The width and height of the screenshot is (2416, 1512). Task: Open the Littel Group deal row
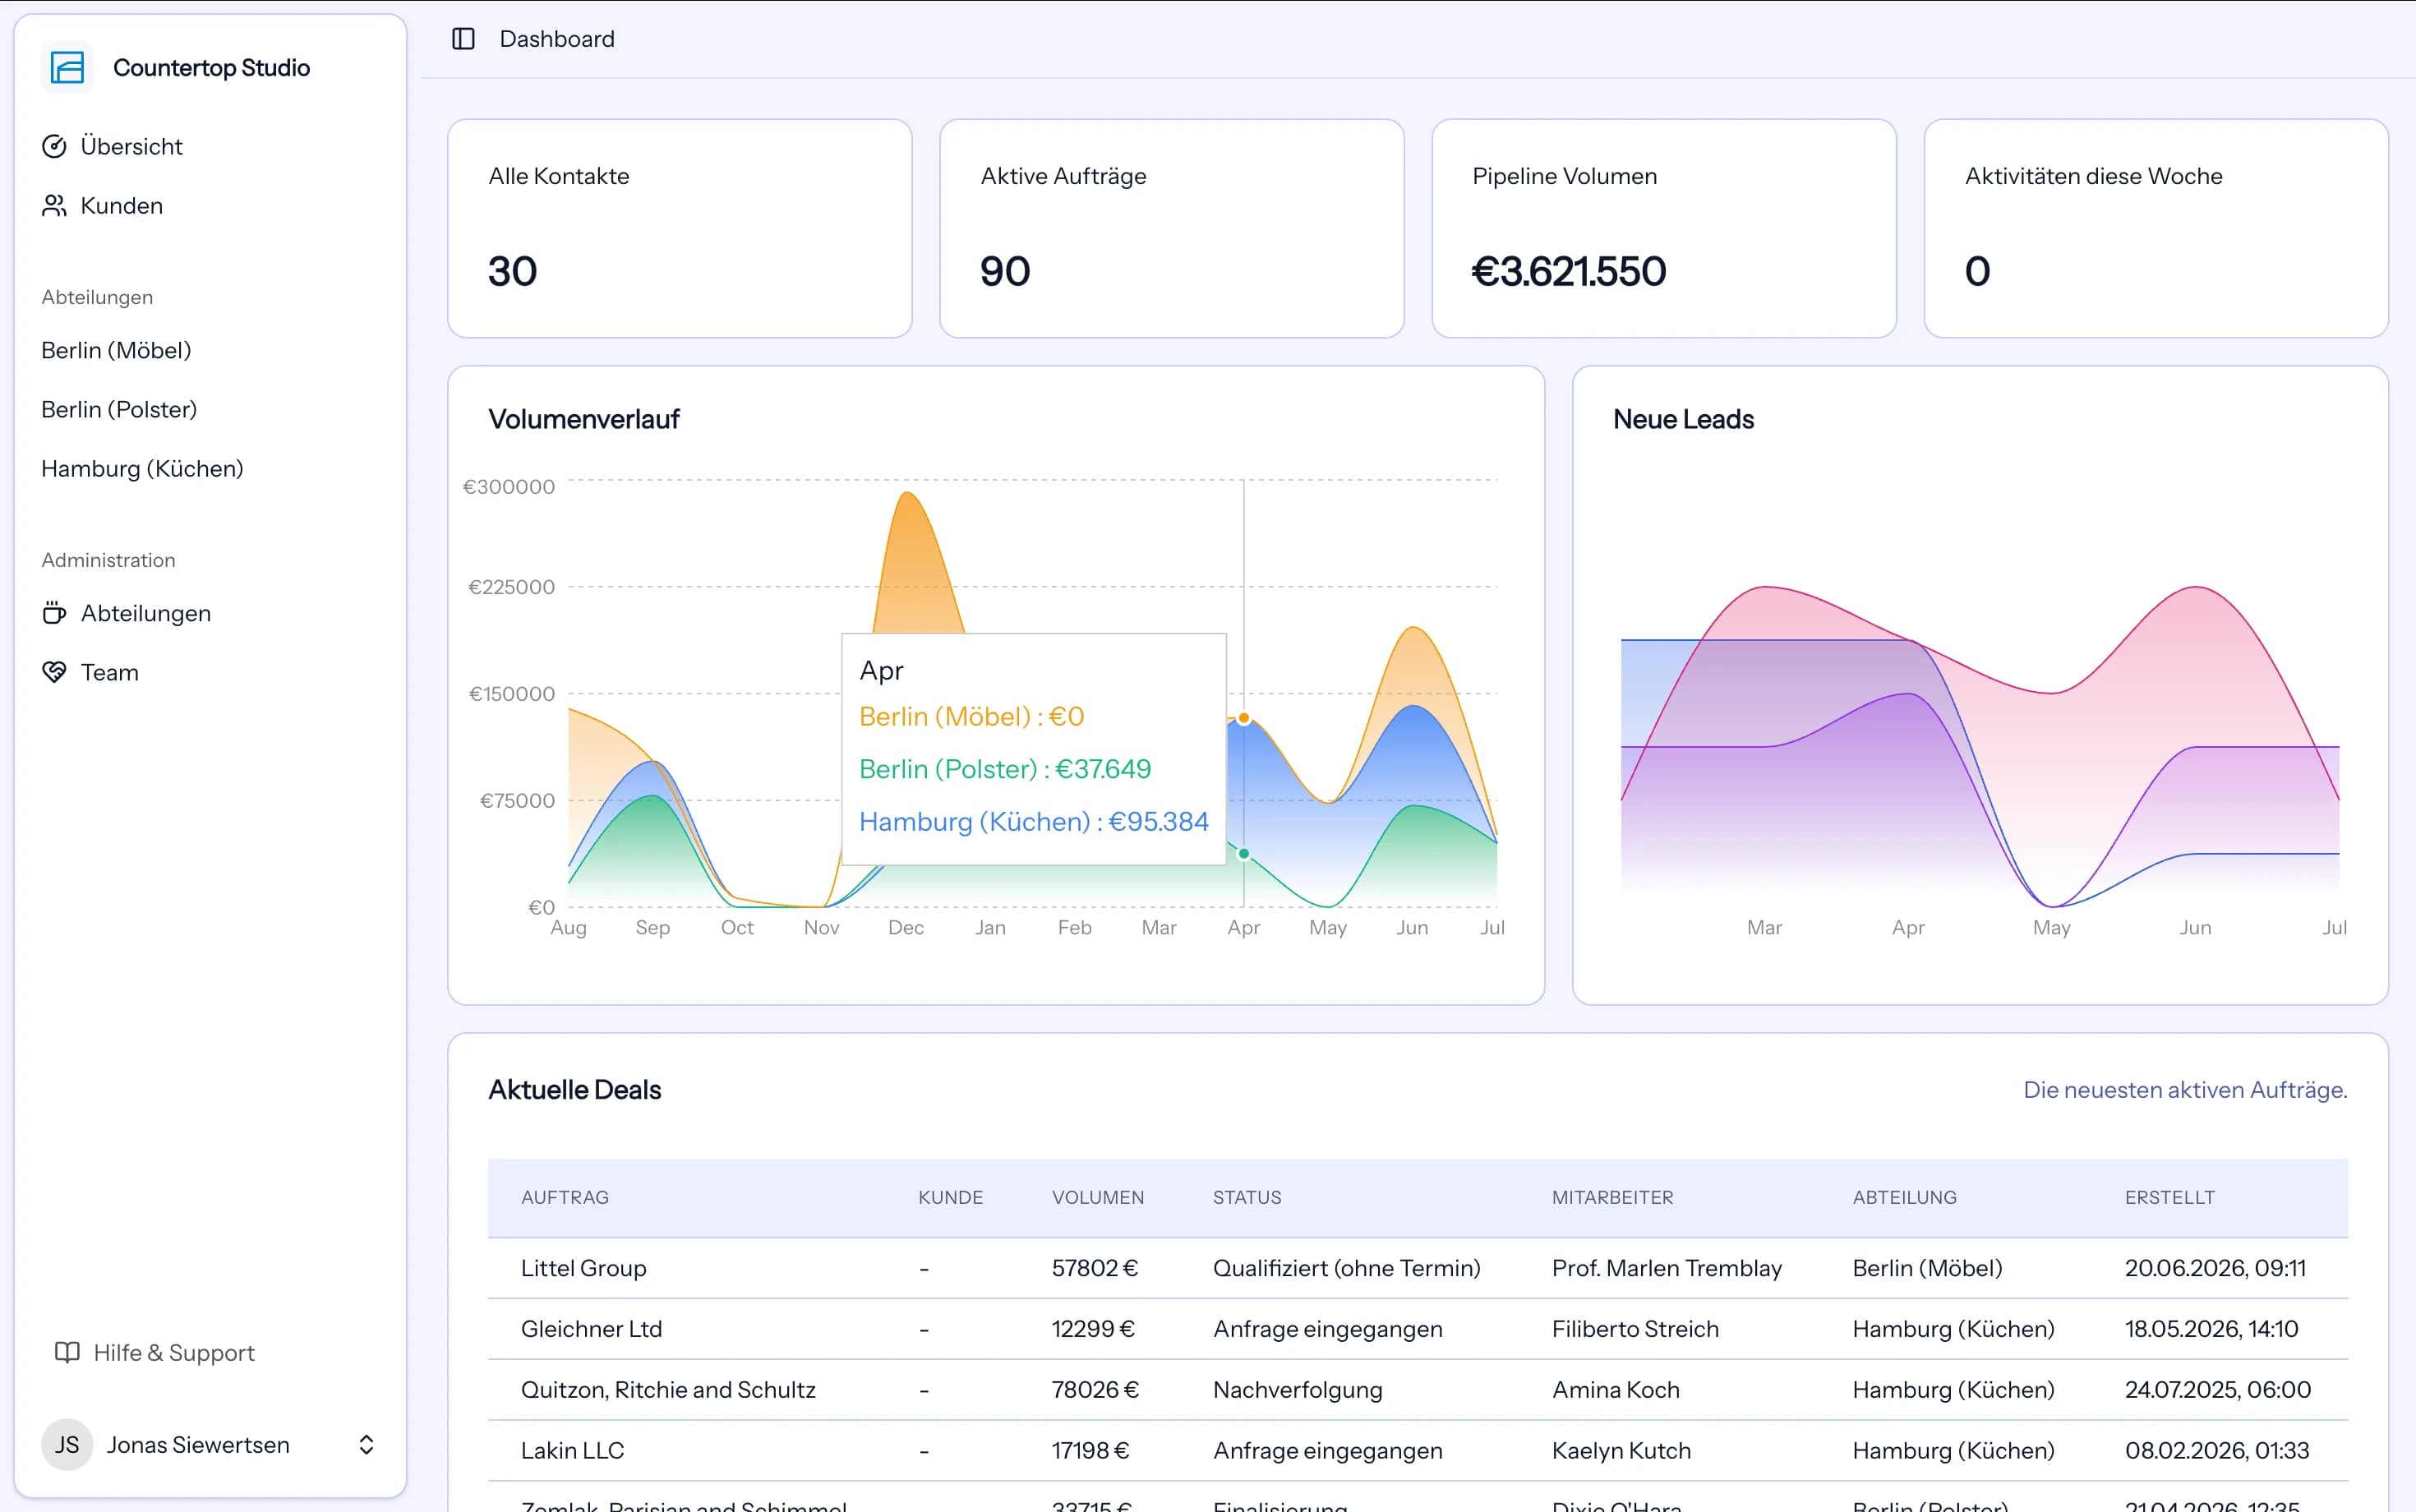click(x=1418, y=1268)
